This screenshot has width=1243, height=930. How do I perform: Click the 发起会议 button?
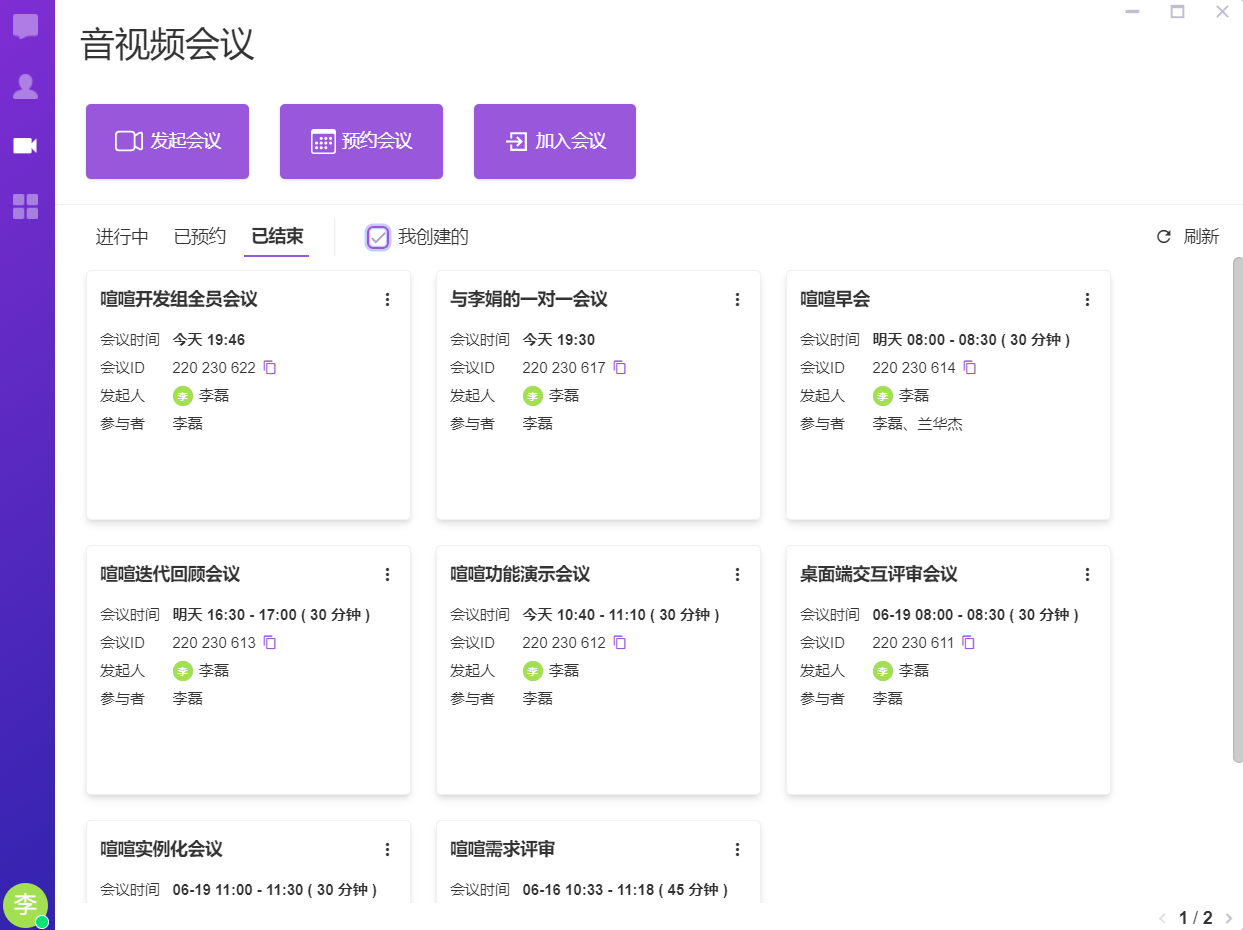(x=167, y=142)
